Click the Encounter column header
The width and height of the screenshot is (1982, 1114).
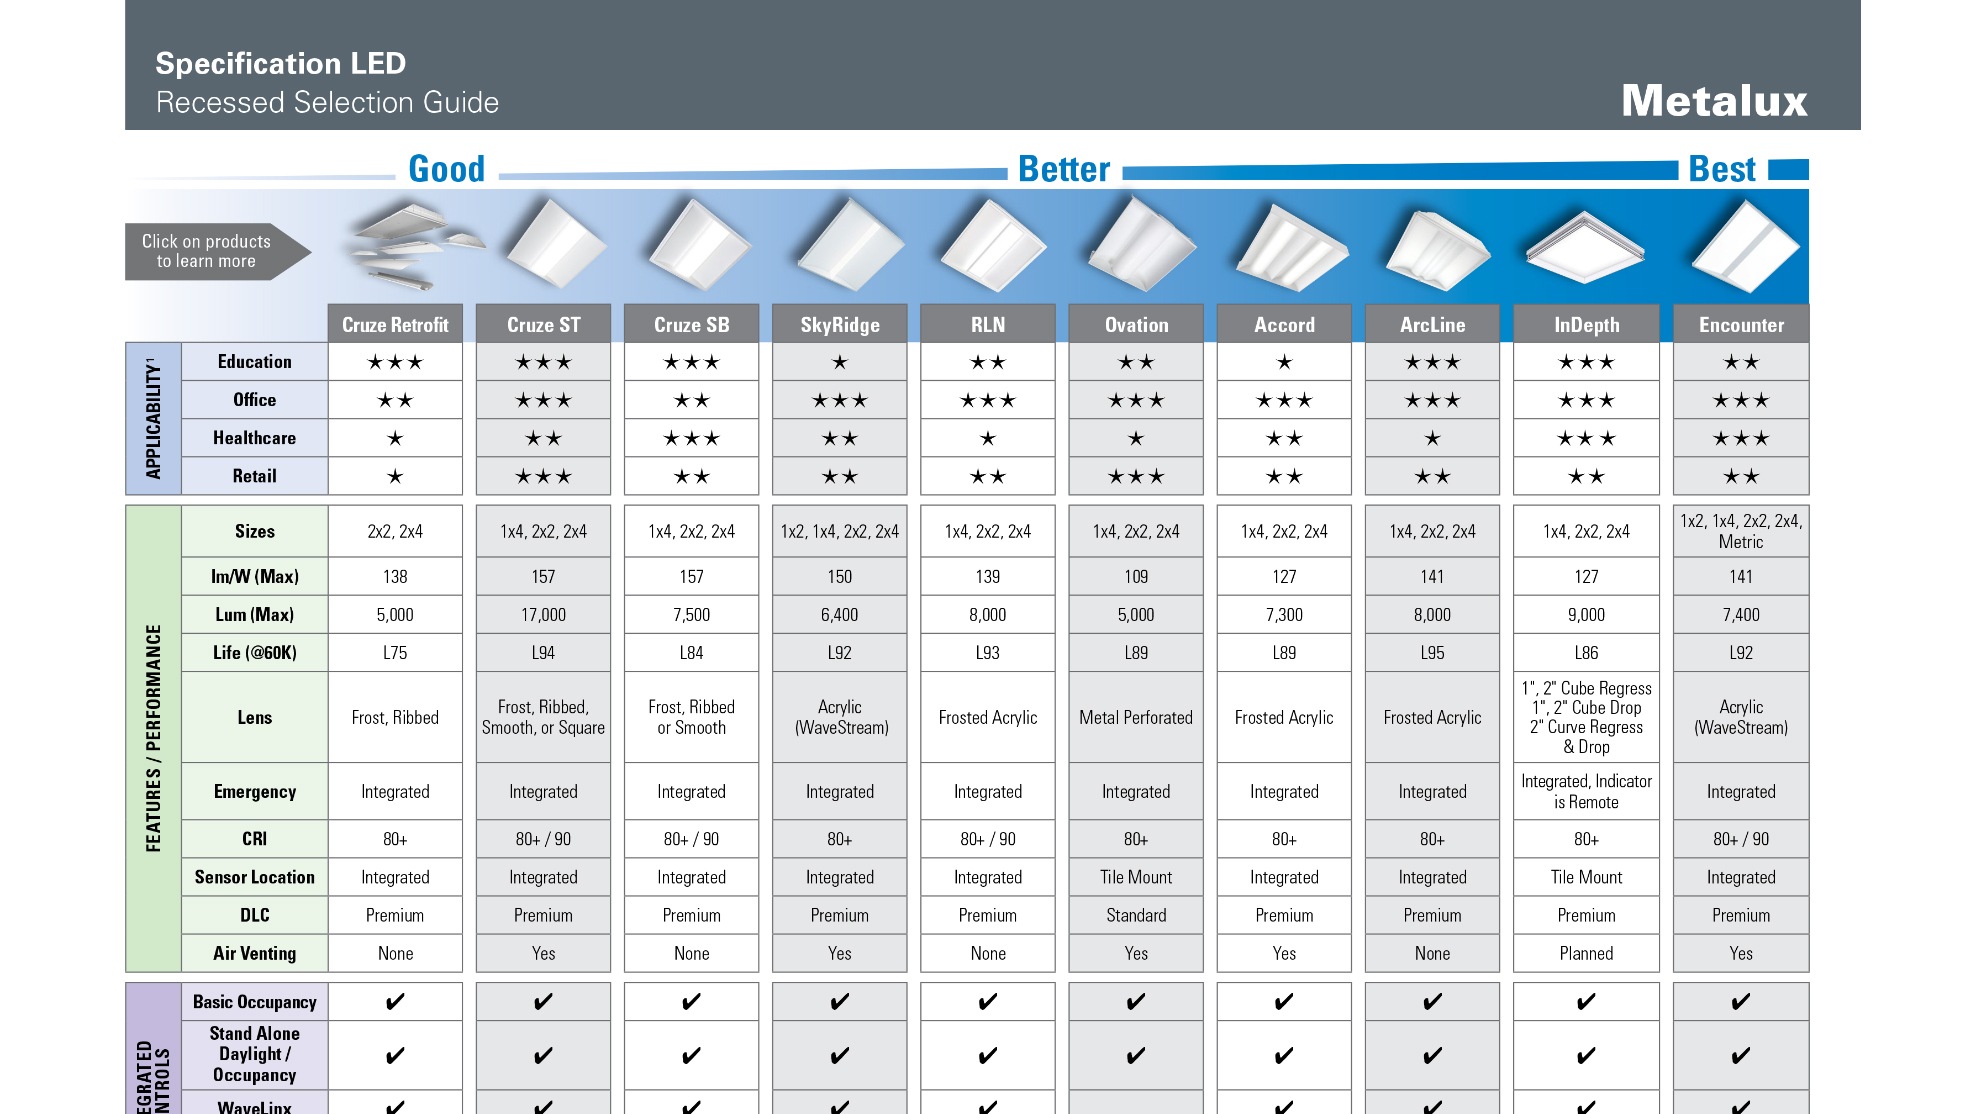tap(1740, 324)
